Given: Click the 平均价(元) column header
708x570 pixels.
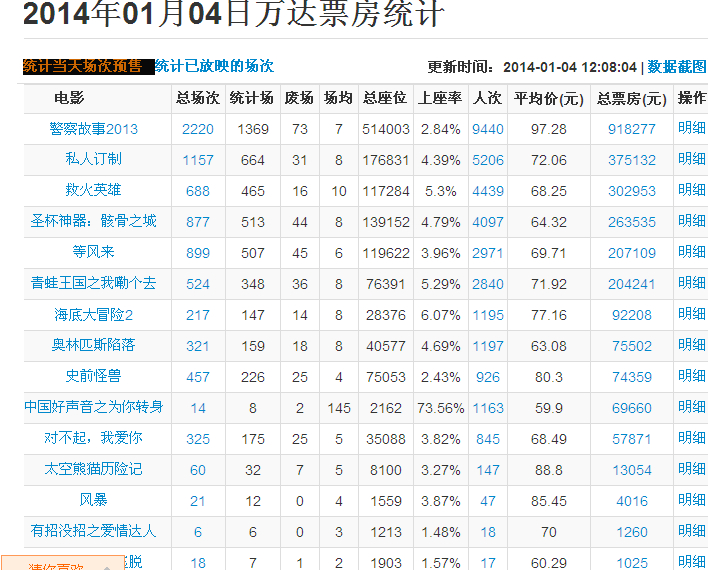Looking at the screenshot, I should point(549,98).
